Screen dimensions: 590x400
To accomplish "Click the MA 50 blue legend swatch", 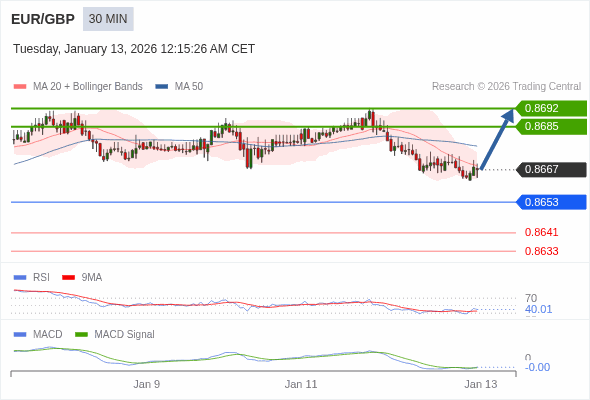I will tap(161, 87).
